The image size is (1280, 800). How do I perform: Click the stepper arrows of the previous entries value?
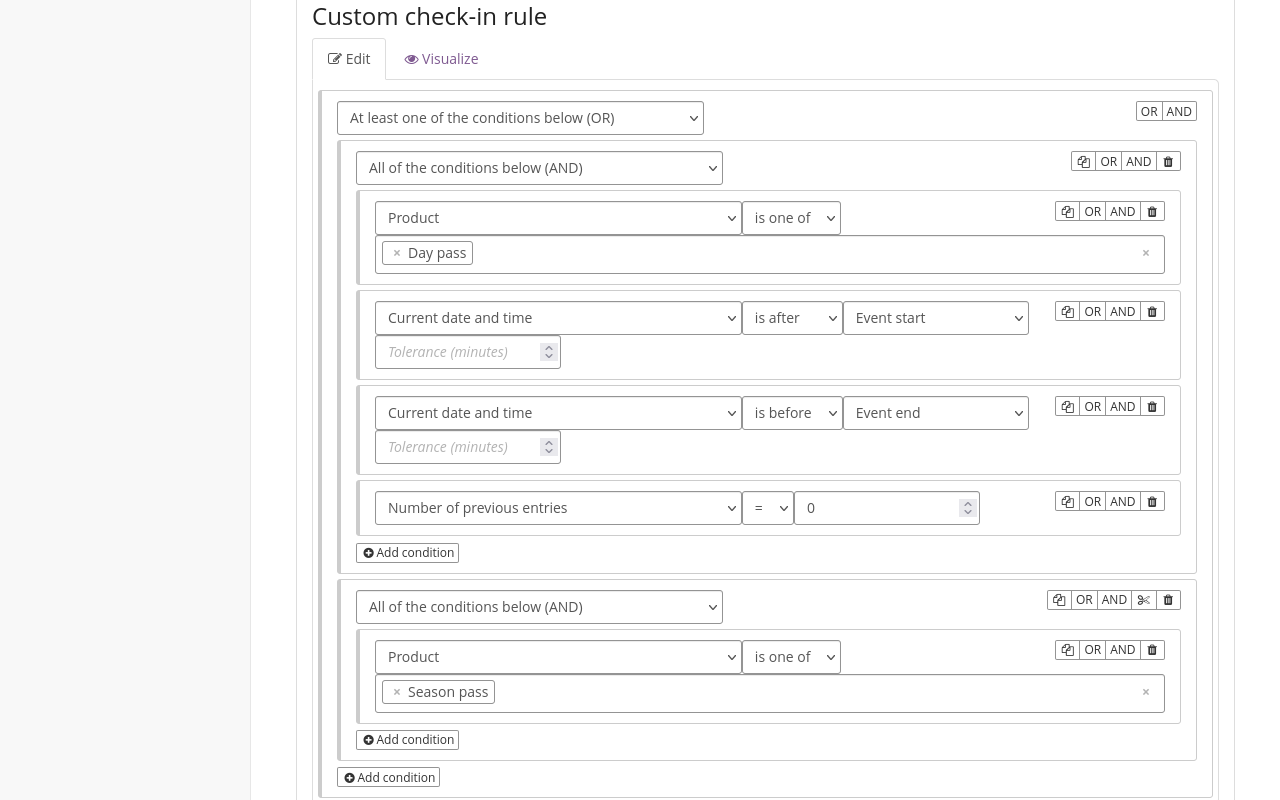pyautogui.click(x=967, y=508)
